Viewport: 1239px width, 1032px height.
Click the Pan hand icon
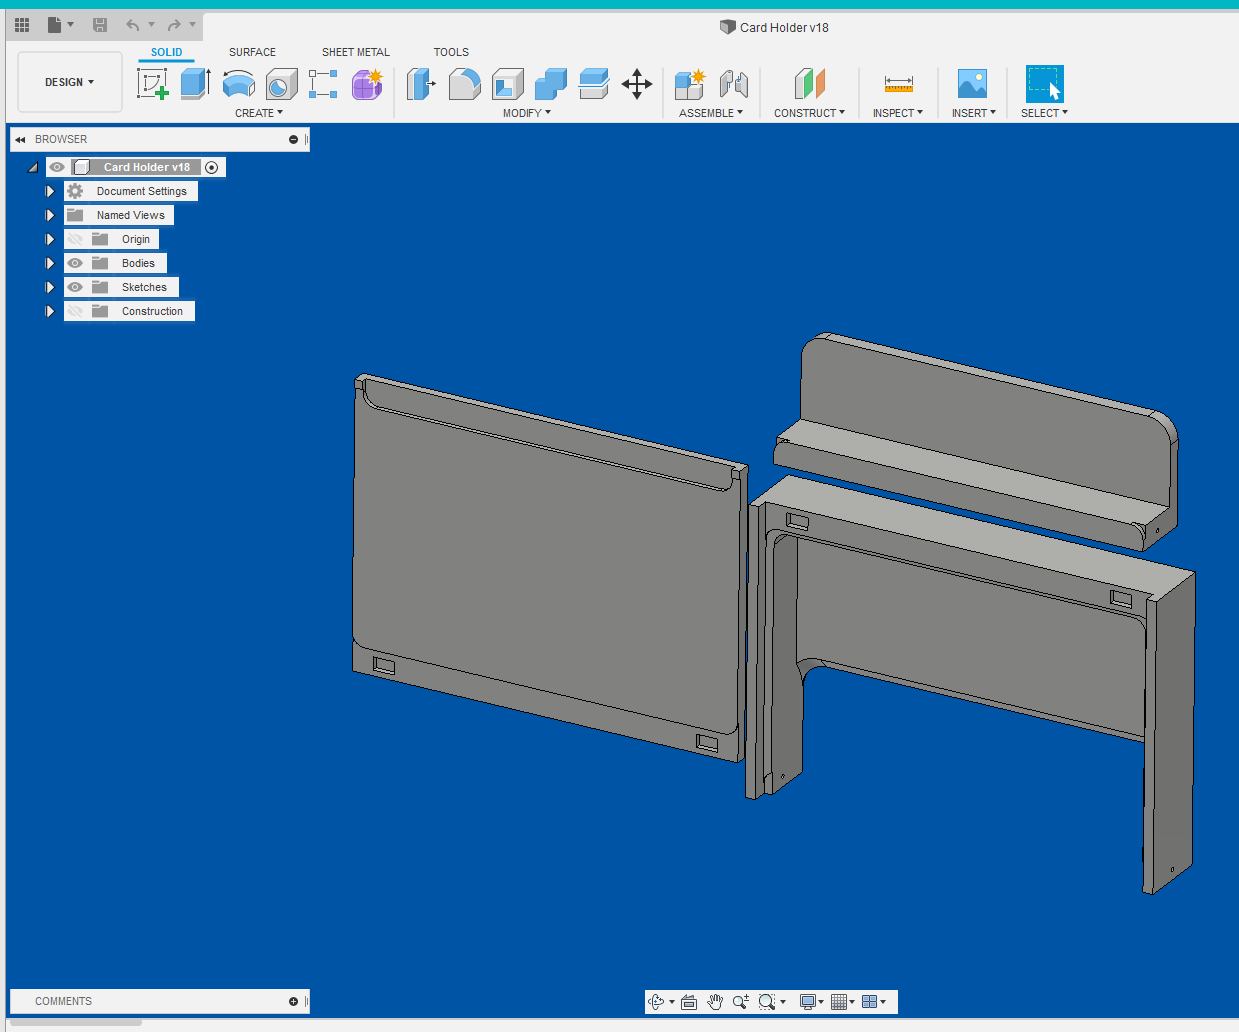coord(715,1002)
